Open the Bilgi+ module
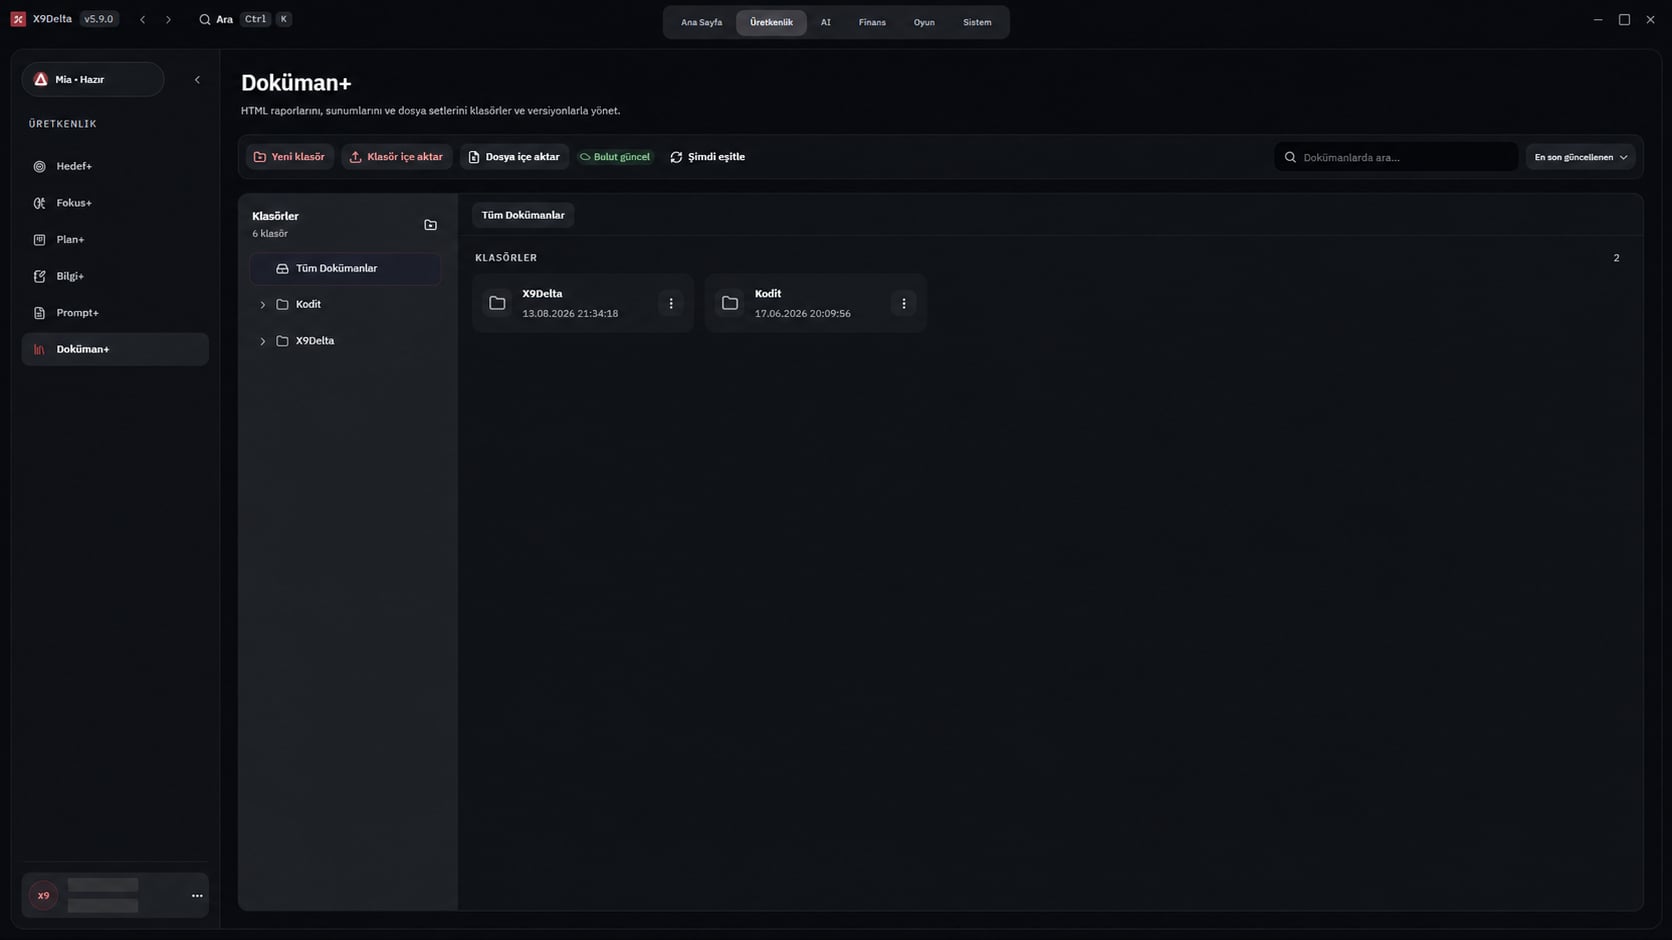 115,276
